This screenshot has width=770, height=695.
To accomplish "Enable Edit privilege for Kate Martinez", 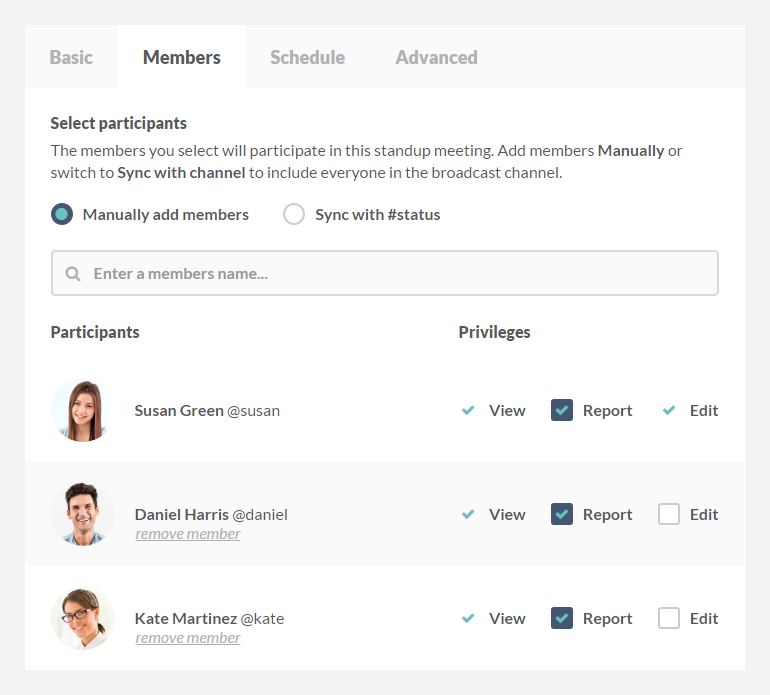I will (669, 618).
